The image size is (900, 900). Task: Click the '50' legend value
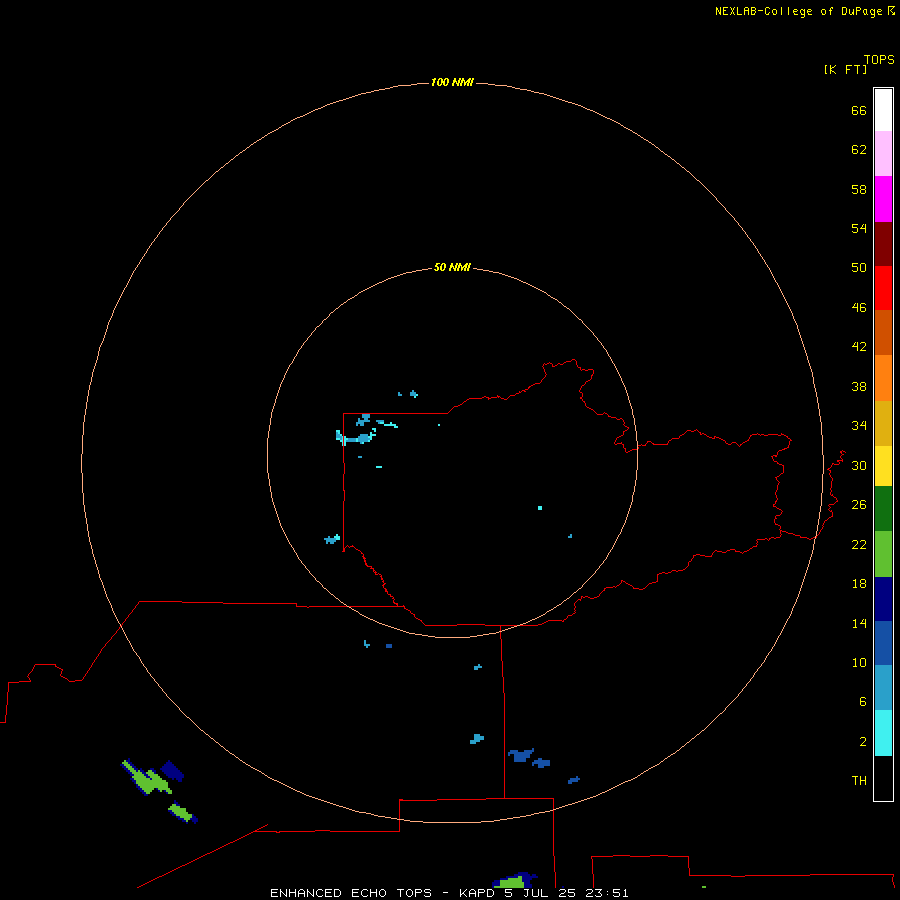pyautogui.click(x=859, y=268)
